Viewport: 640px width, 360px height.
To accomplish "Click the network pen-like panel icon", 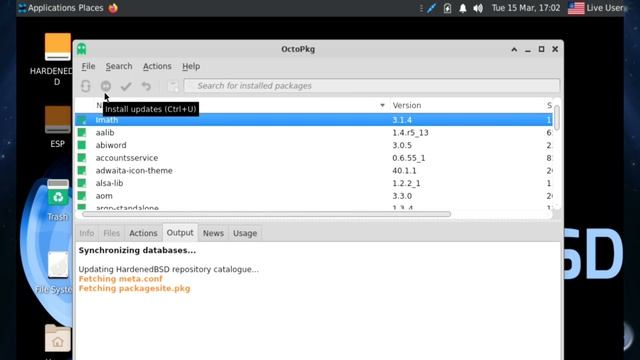I will pyautogui.click(x=431, y=8).
